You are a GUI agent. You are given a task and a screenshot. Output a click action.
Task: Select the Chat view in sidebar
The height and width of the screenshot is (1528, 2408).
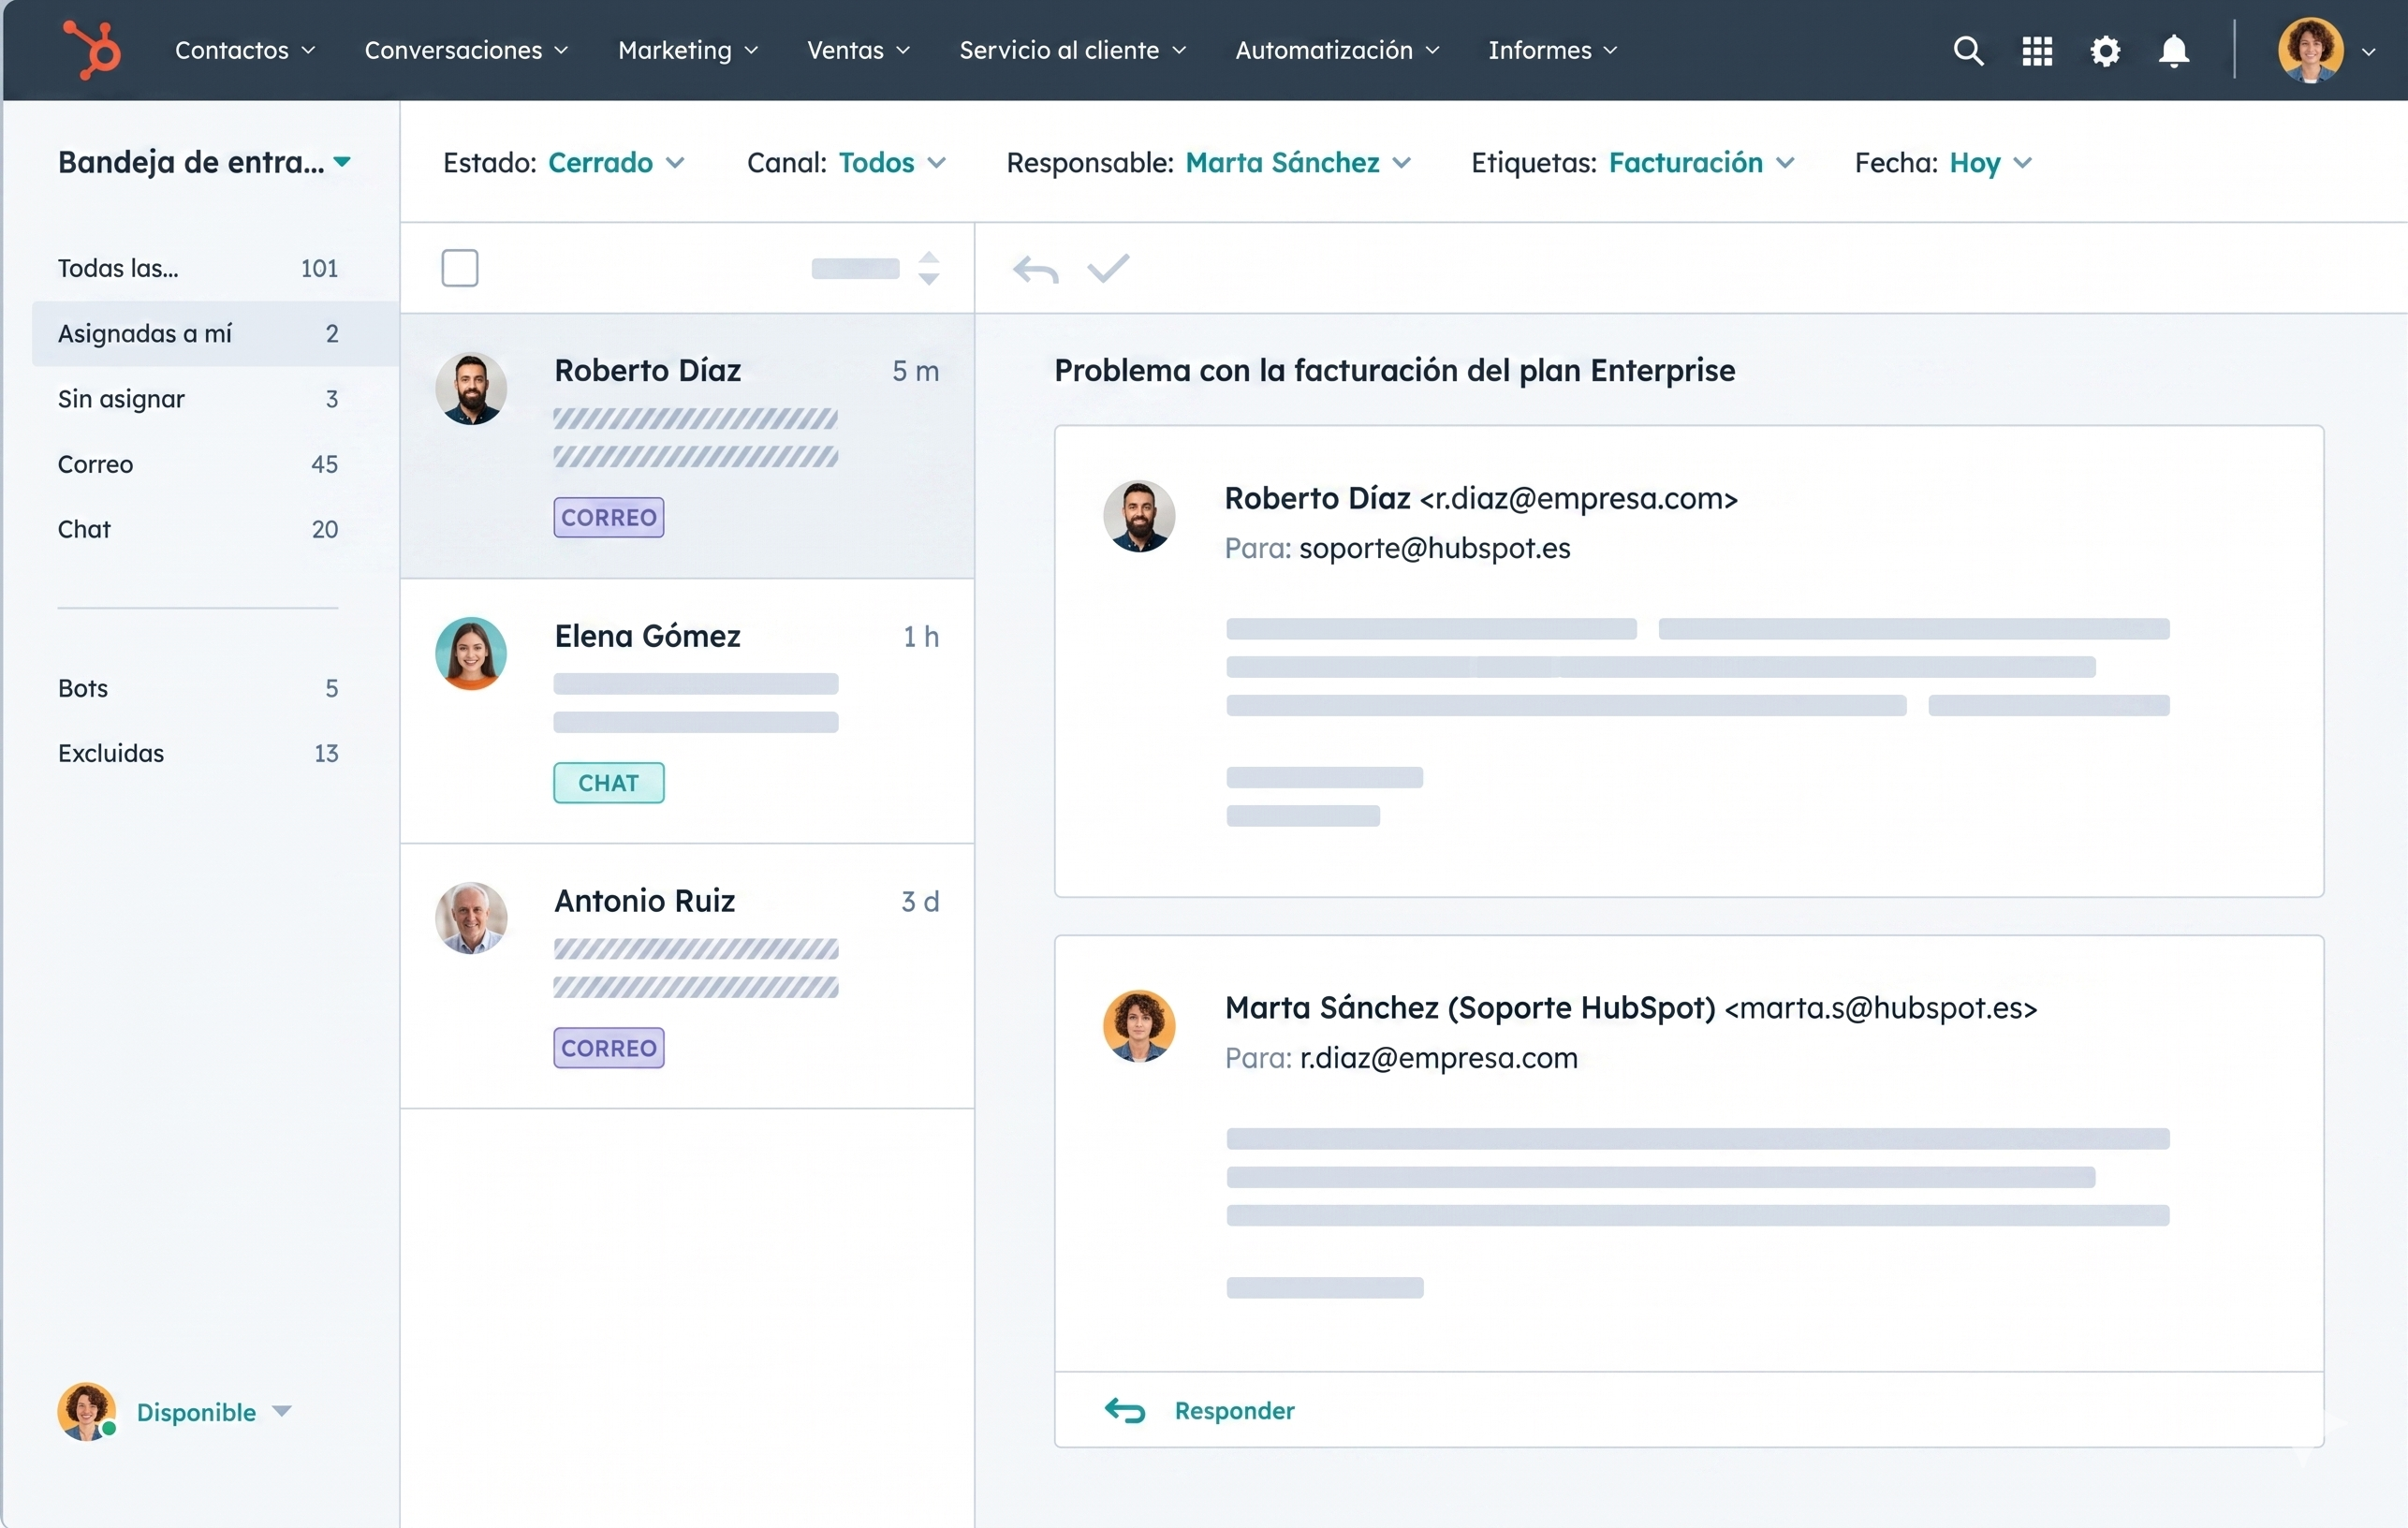(198, 529)
